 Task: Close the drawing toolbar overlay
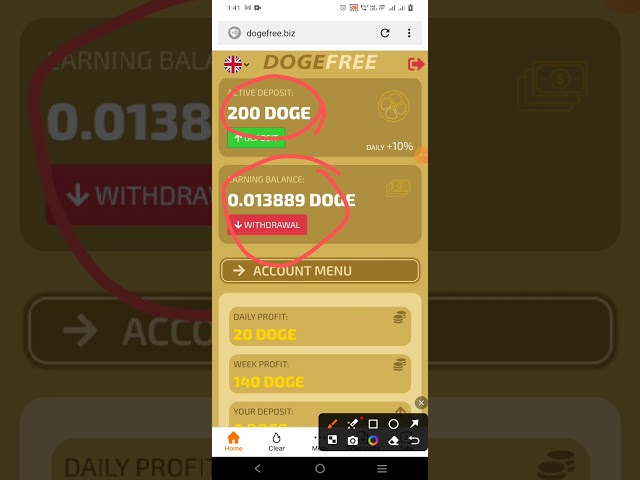[x=421, y=403]
